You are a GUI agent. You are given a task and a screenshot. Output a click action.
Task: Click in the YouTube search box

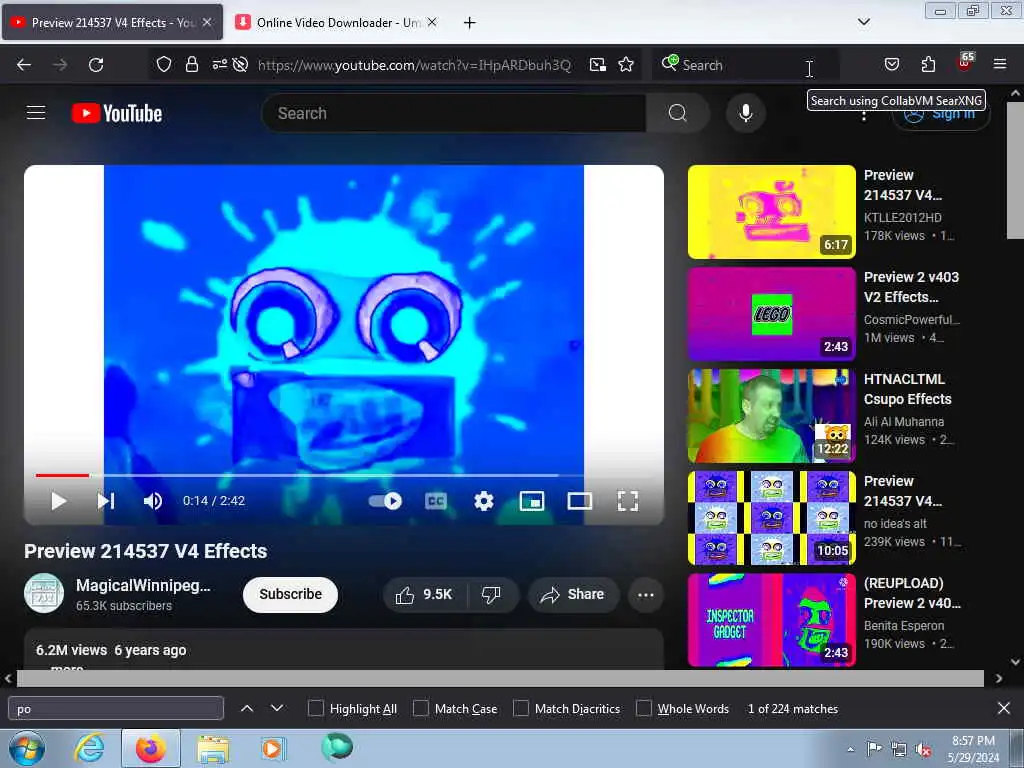455,113
